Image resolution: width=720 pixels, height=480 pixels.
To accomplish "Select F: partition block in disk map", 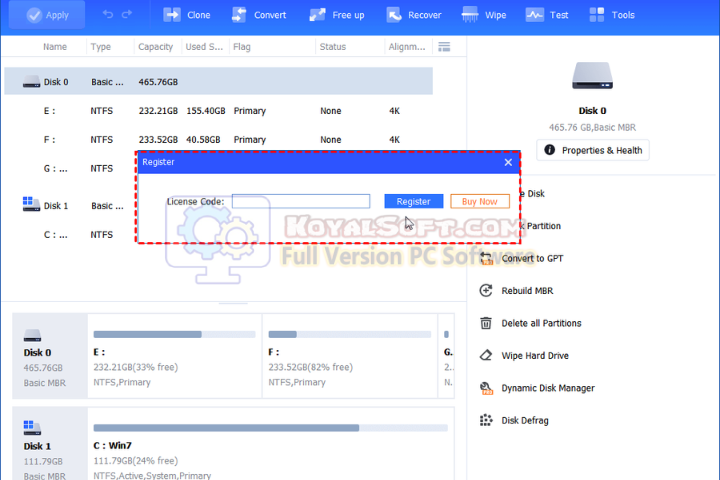I will tap(350, 356).
